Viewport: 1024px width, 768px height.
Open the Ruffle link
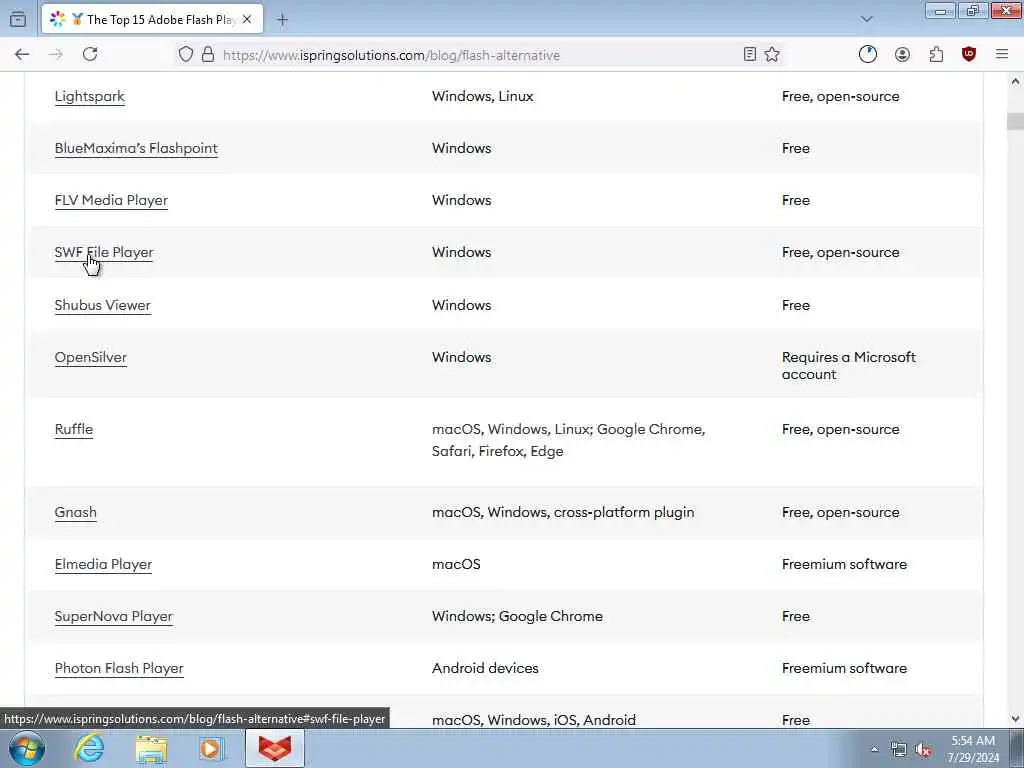point(74,429)
